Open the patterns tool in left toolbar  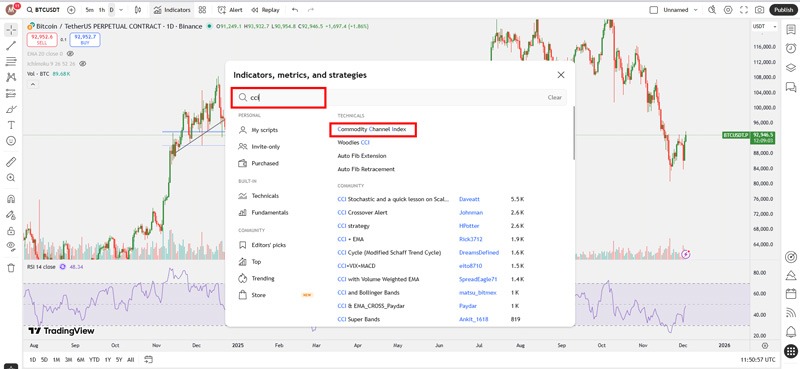click(x=11, y=77)
